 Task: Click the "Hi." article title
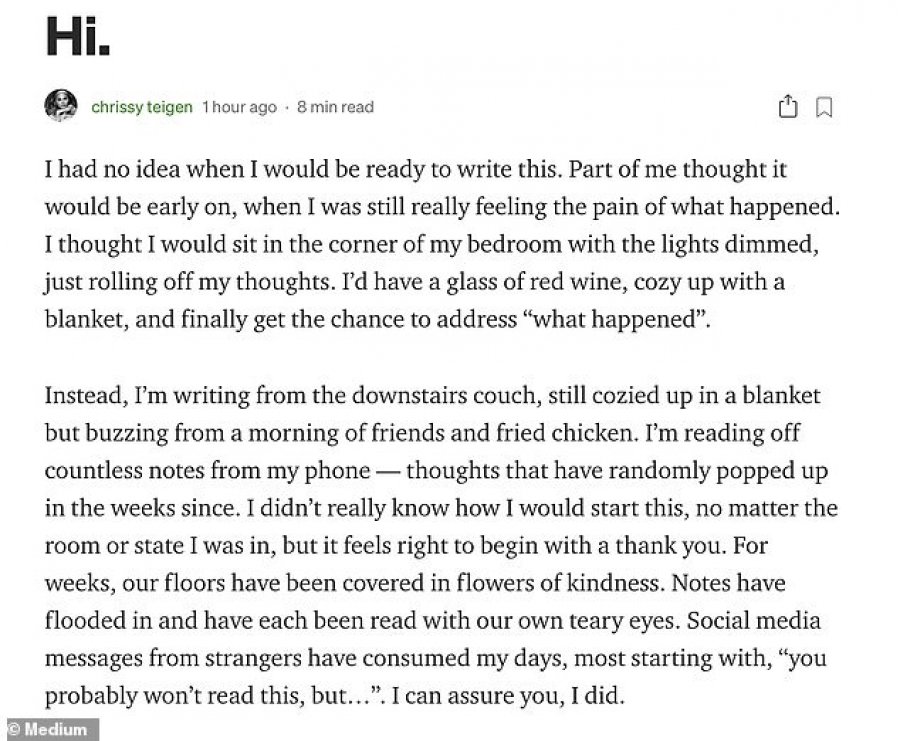[78, 36]
